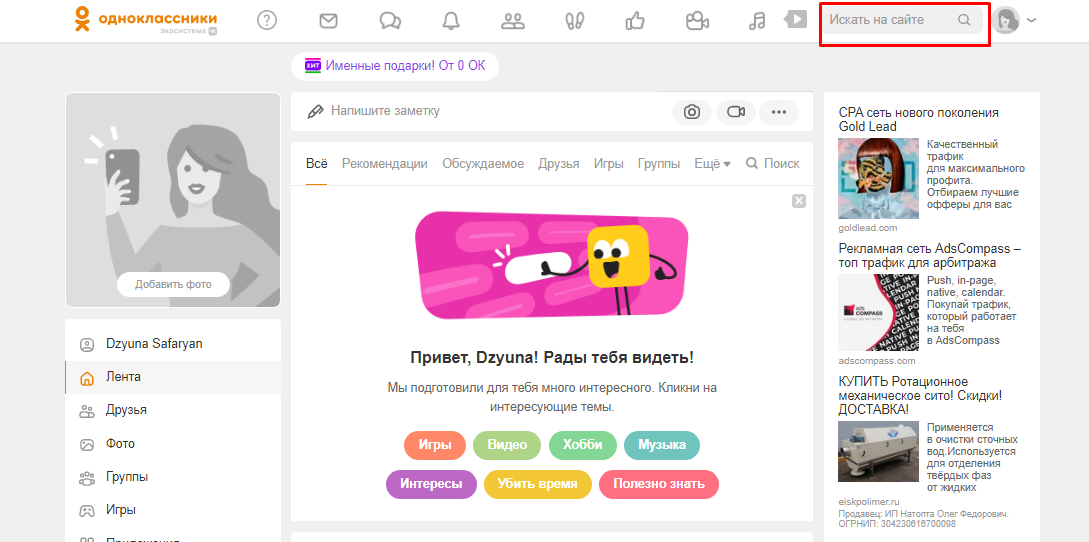Open music note icon
This screenshot has width=1089, height=542.
[757, 21]
